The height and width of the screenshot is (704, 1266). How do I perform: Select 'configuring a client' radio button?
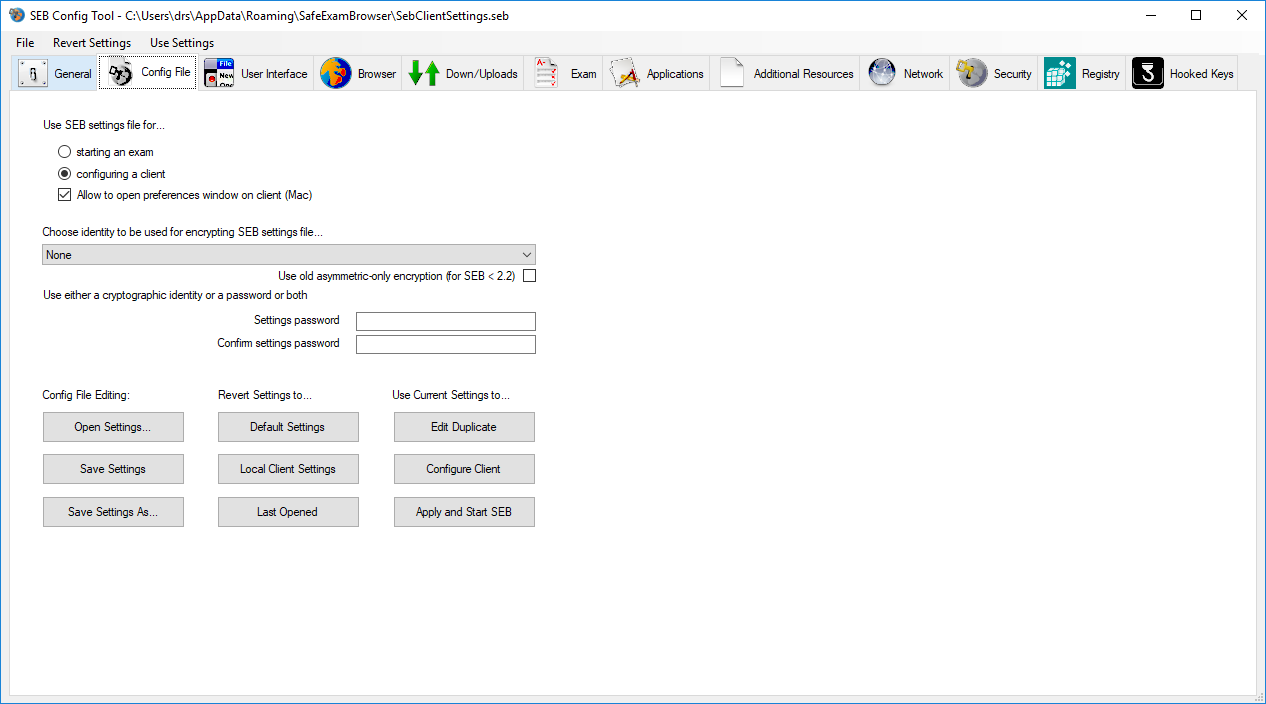click(65, 173)
